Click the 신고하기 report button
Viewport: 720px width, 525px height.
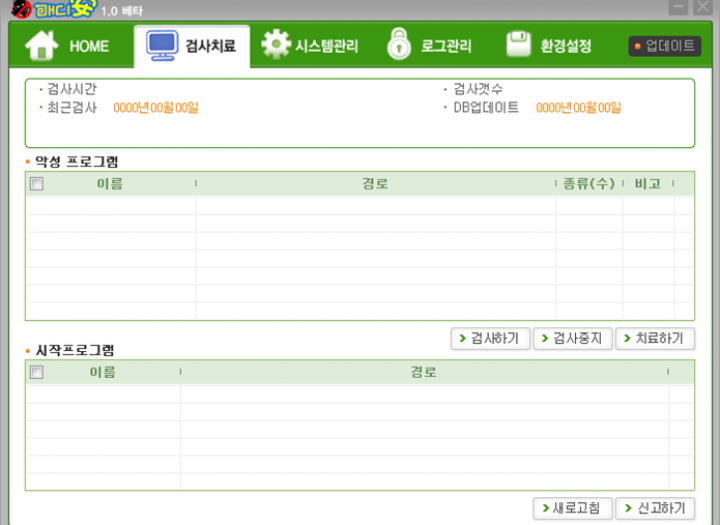pos(654,508)
